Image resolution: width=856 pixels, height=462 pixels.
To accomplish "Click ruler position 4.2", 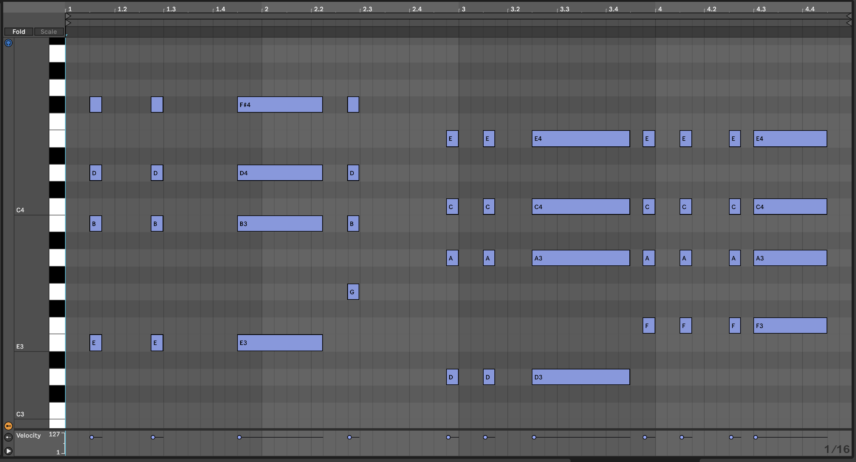I will point(711,9).
